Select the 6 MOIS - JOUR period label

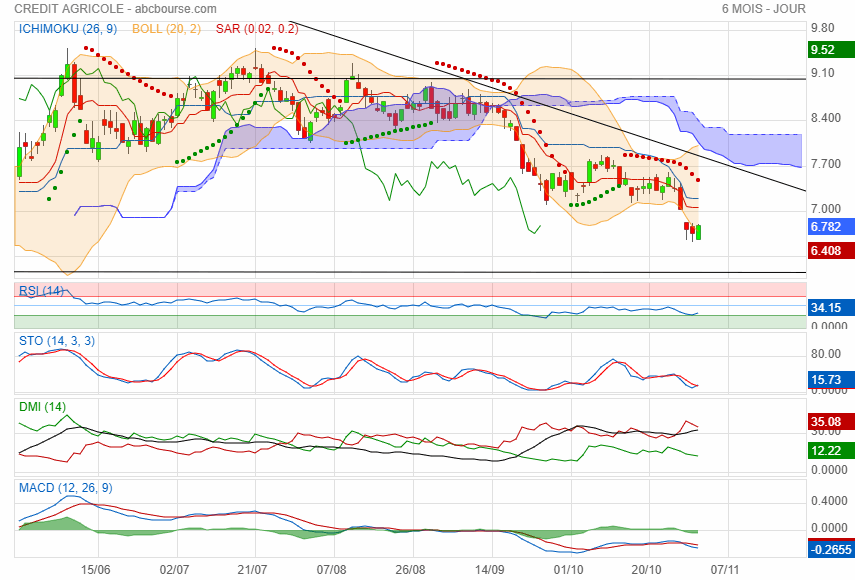[x=763, y=9]
